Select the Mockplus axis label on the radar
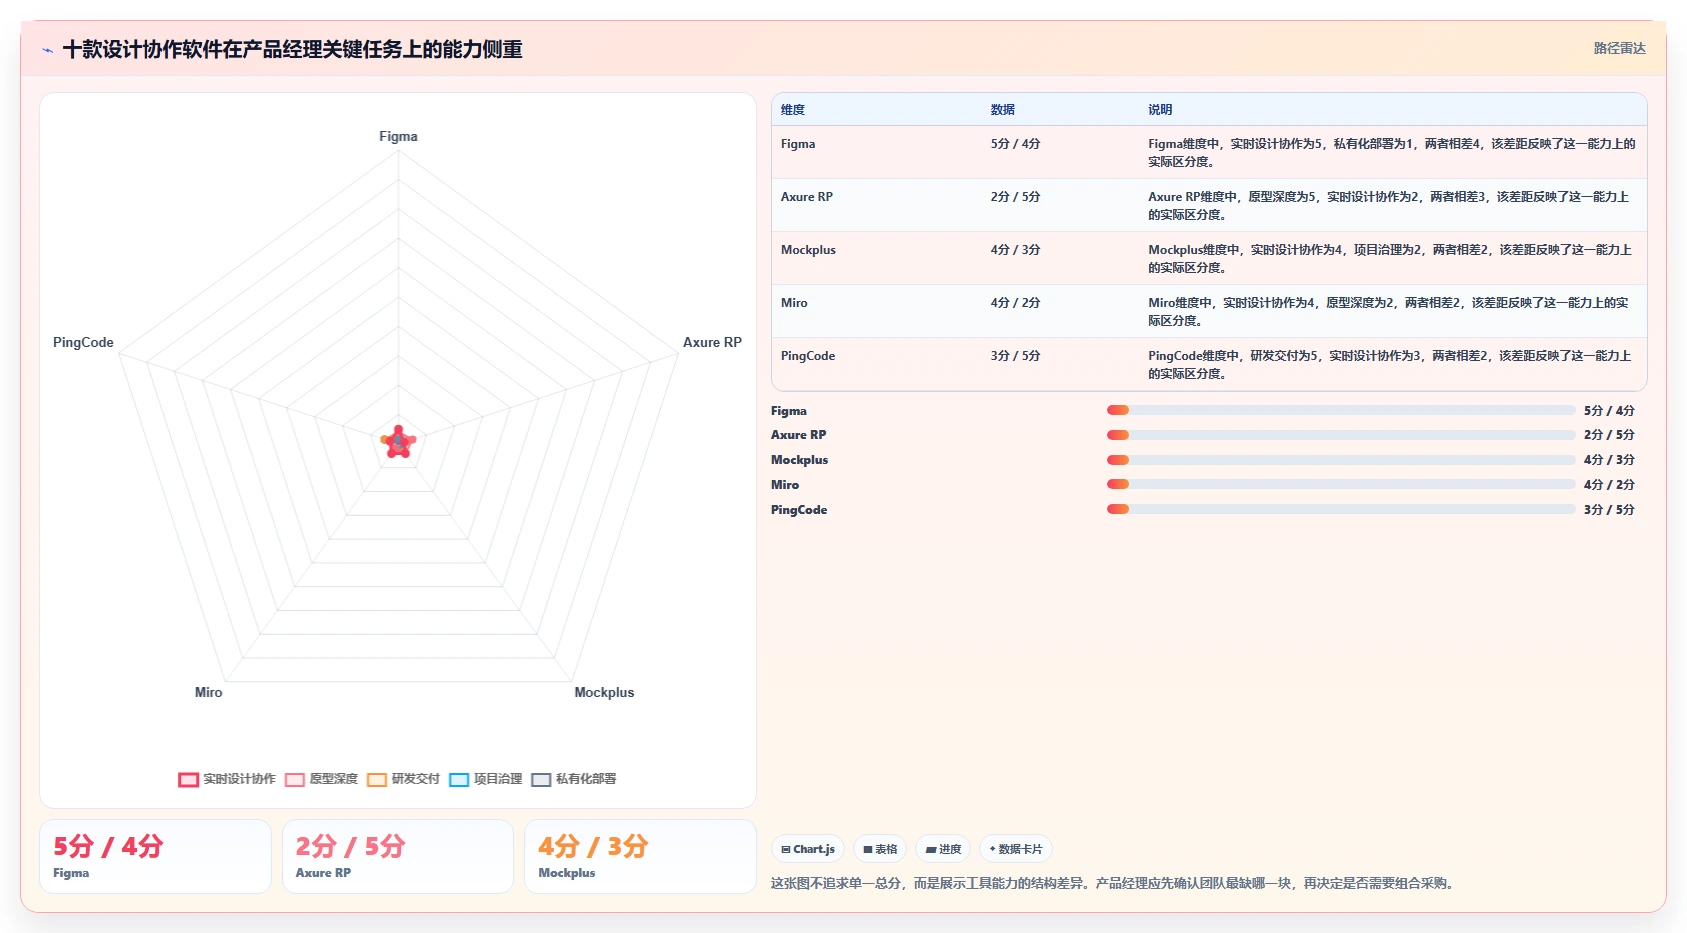Image resolution: width=1687 pixels, height=933 pixels. pos(604,692)
